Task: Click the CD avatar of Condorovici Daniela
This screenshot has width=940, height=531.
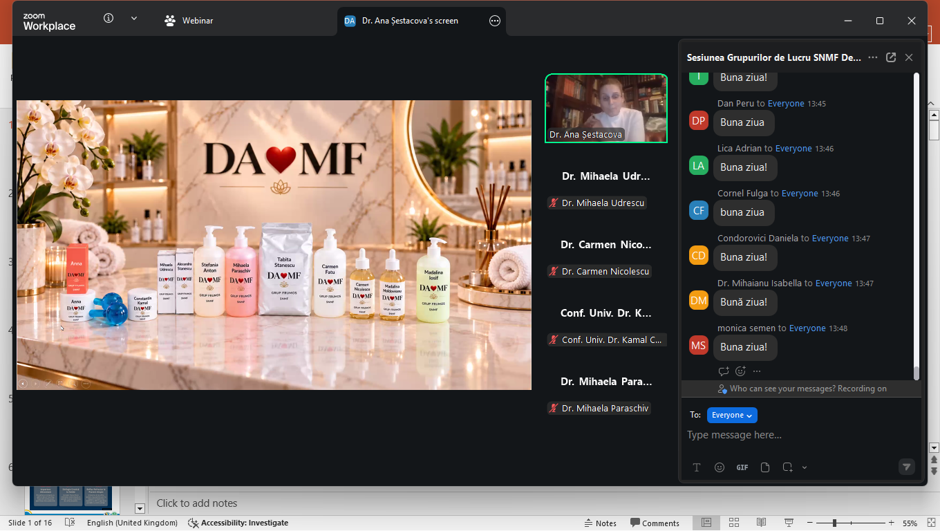Action: pyautogui.click(x=698, y=255)
